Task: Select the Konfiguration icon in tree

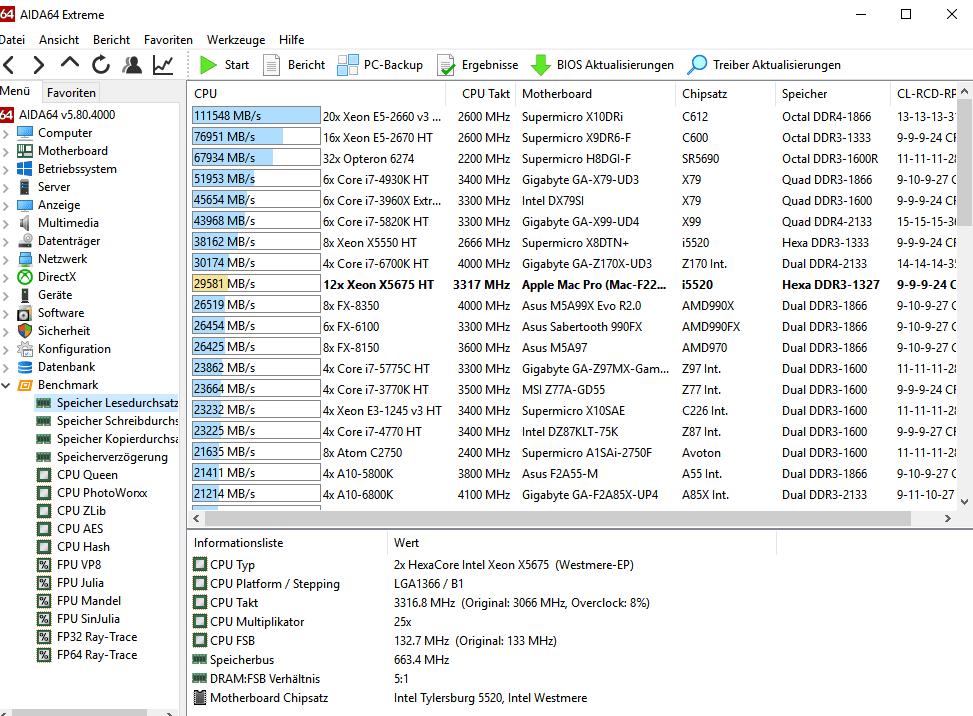Action: [25, 349]
